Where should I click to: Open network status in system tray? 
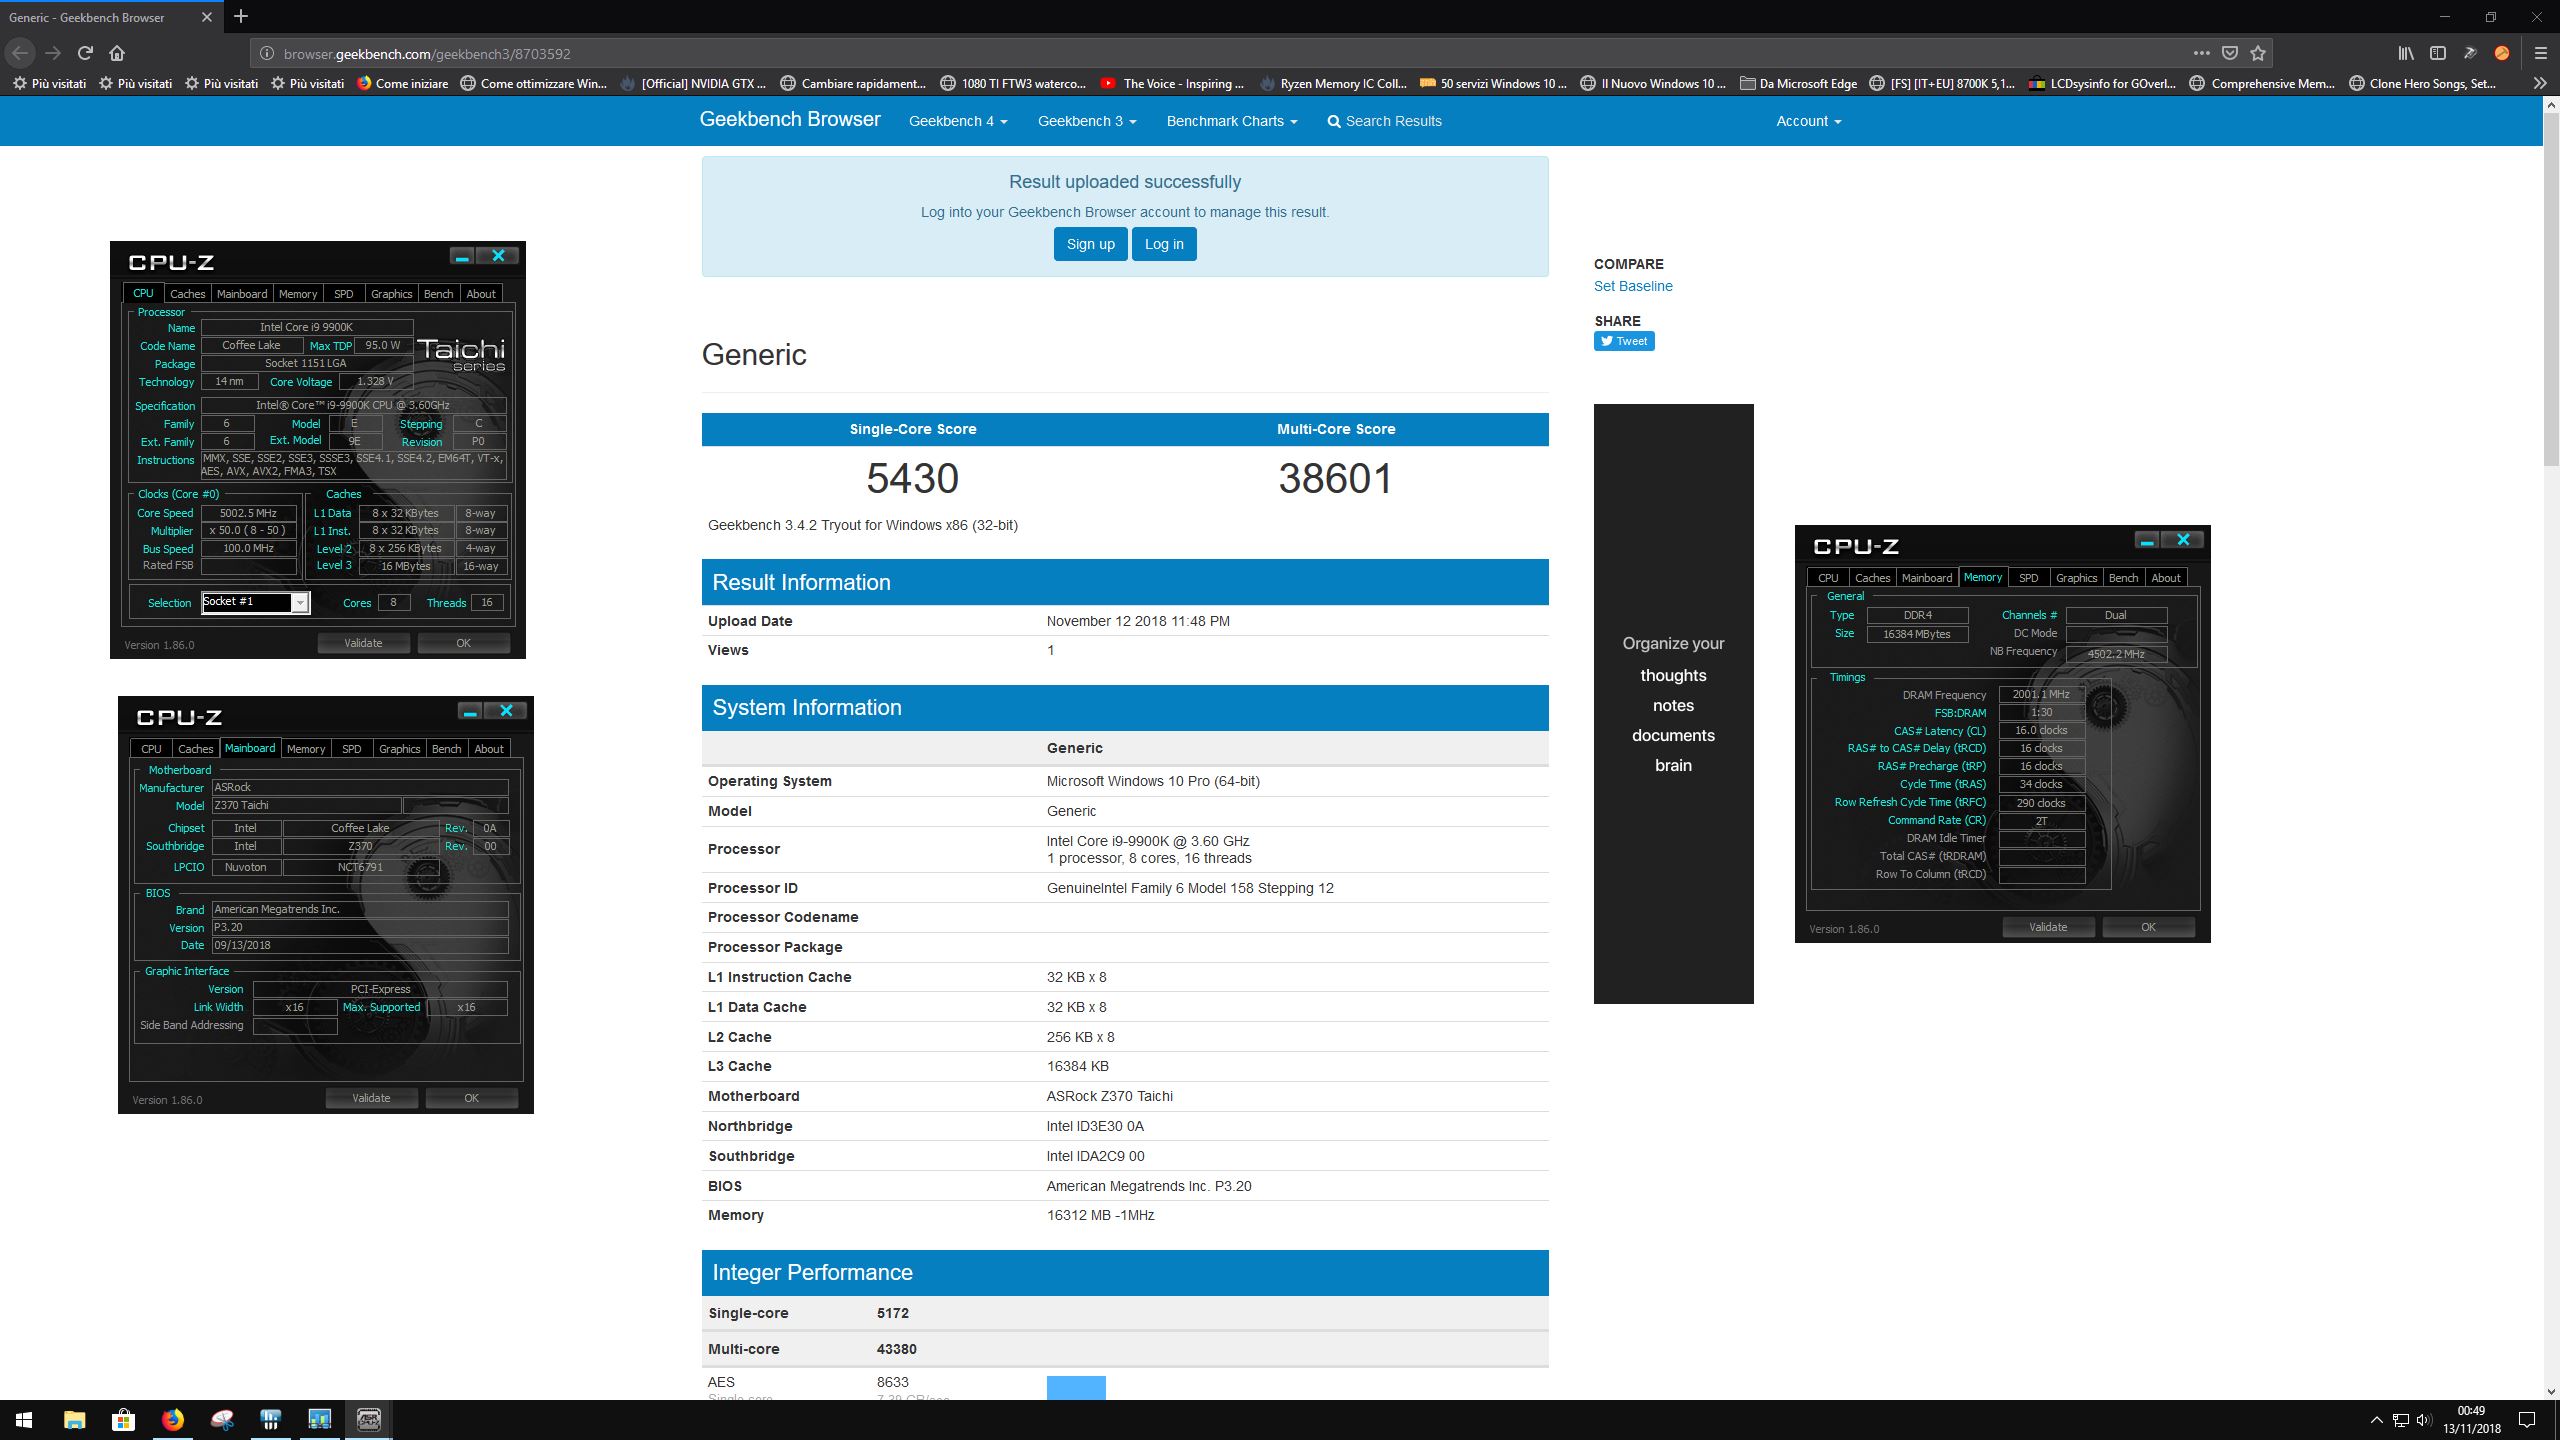(x=2400, y=1420)
